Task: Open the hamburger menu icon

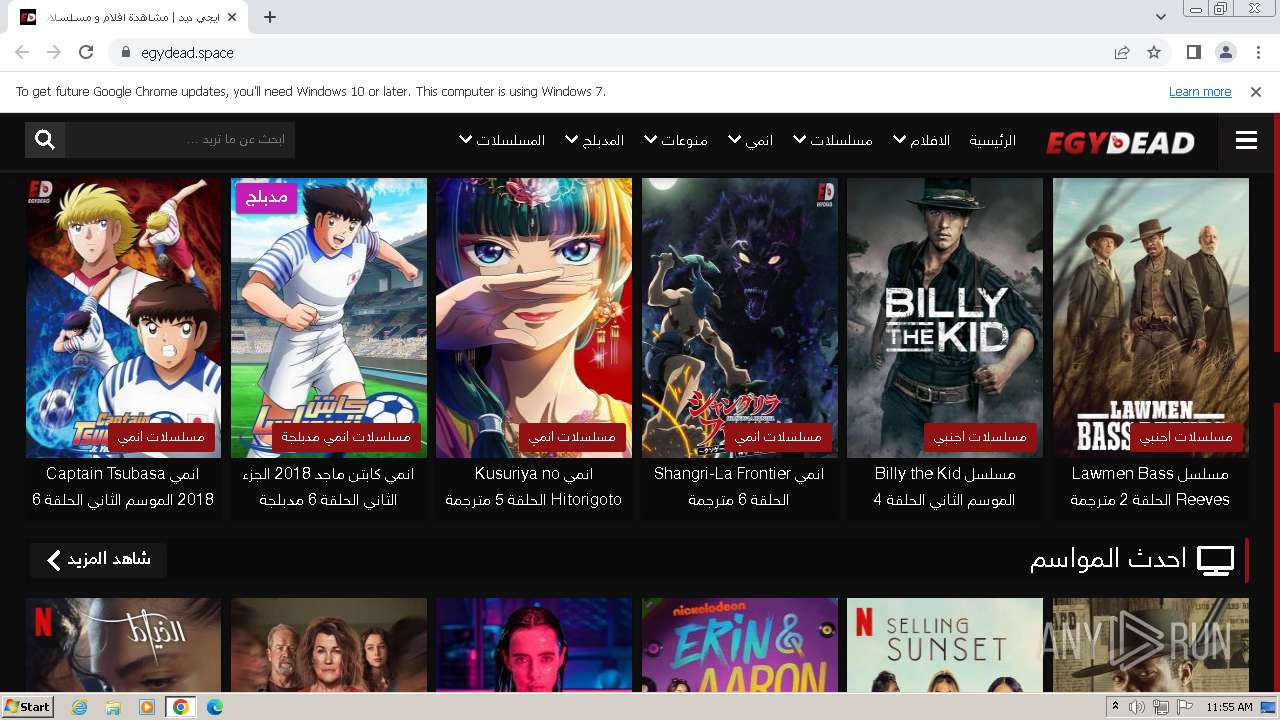Action: click(1246, 141)
